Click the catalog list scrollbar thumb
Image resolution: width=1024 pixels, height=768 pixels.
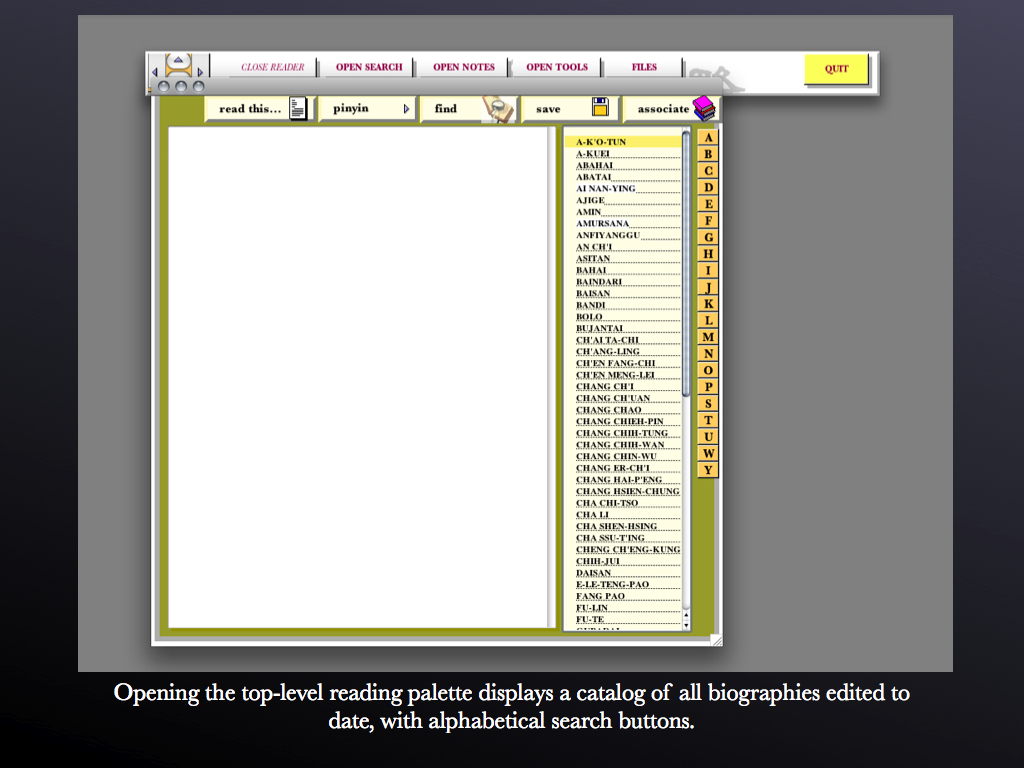(686, 264)
